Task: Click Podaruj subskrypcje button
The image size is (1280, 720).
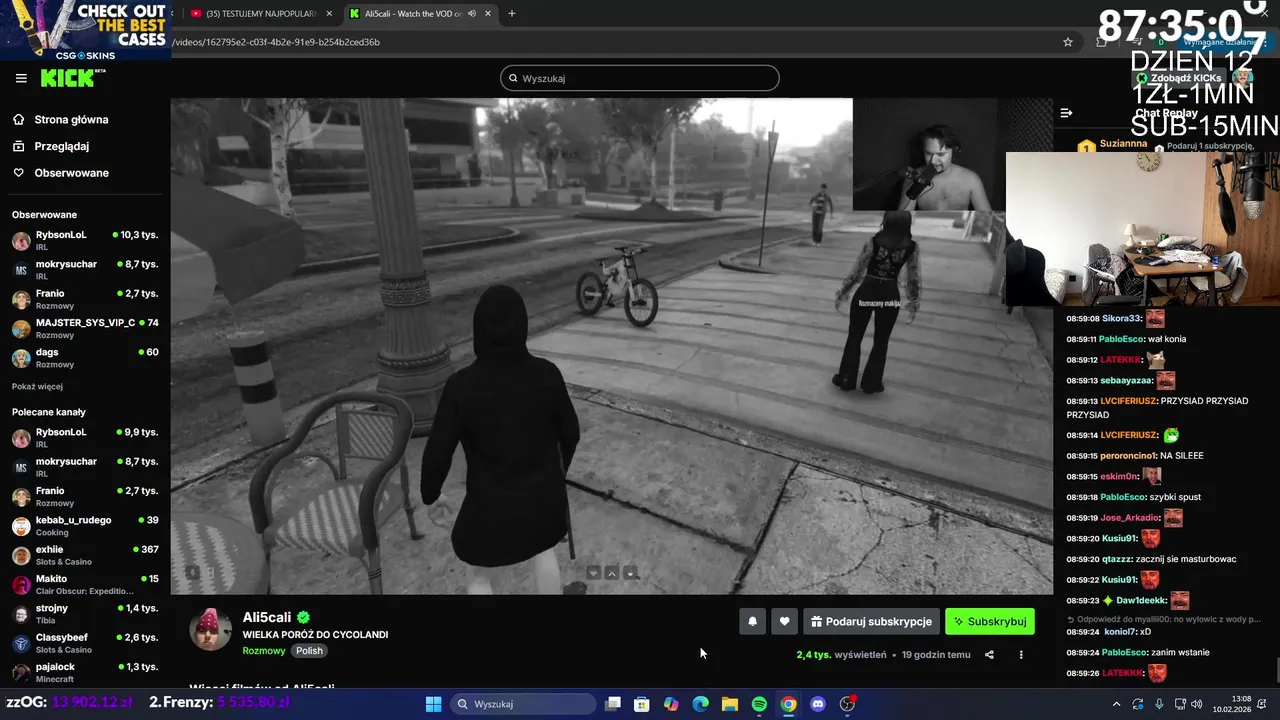Action: tap(871, 621)
